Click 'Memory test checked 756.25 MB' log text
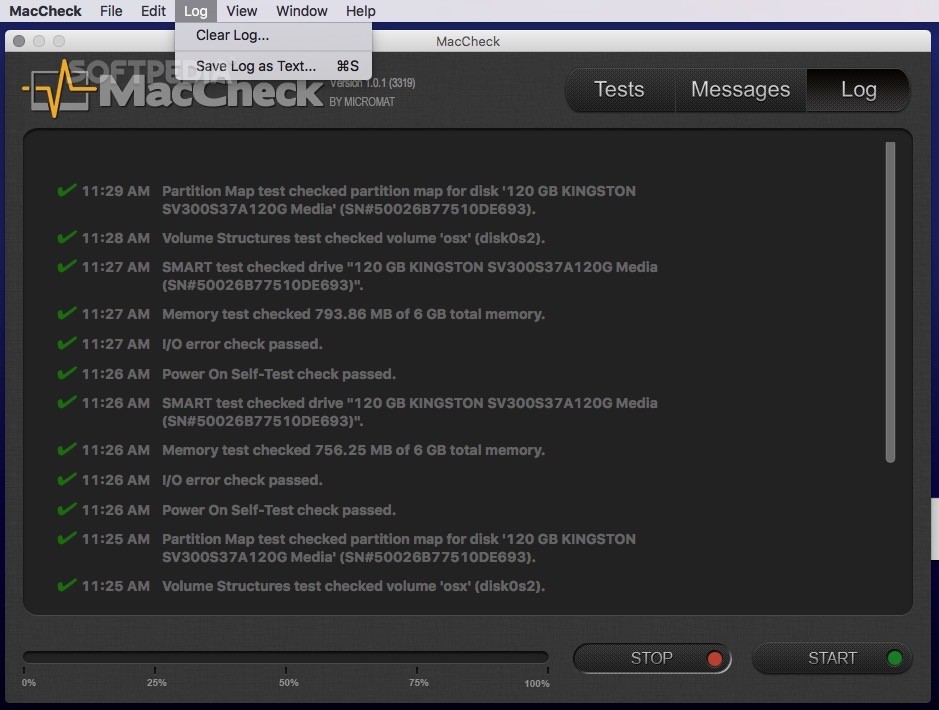The width and height of the screenshot is (939, 710). click(353, 450)
